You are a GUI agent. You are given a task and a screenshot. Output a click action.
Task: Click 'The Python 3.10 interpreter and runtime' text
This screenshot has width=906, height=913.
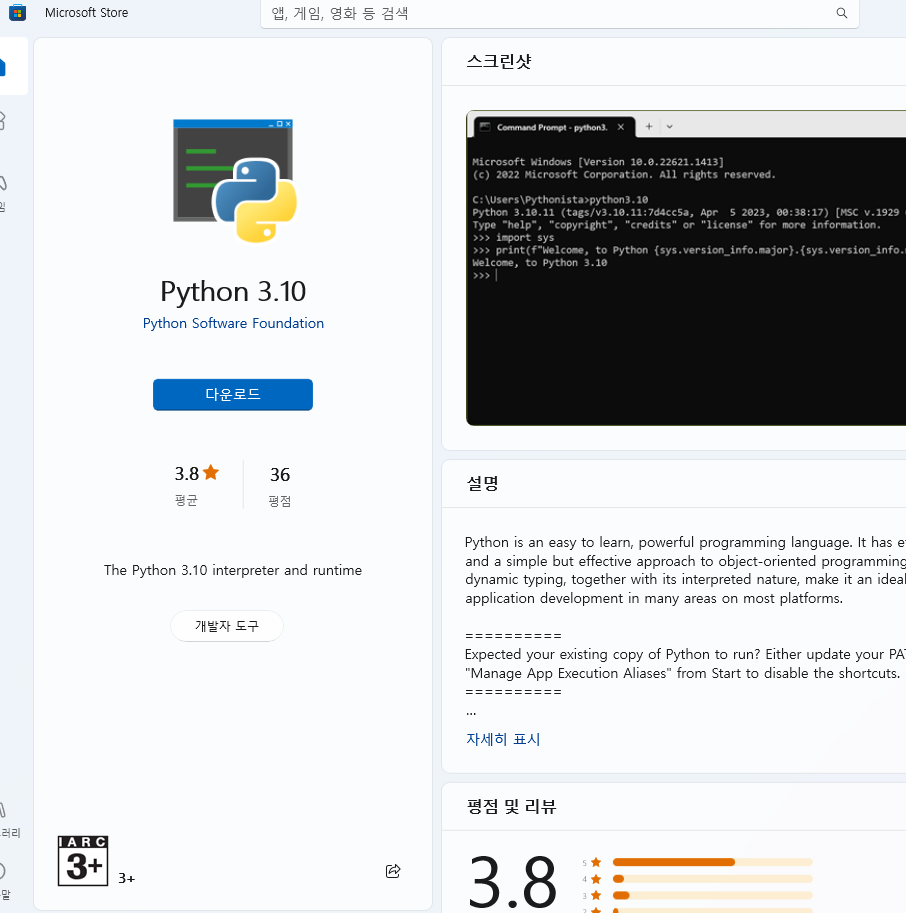point(233,570)
